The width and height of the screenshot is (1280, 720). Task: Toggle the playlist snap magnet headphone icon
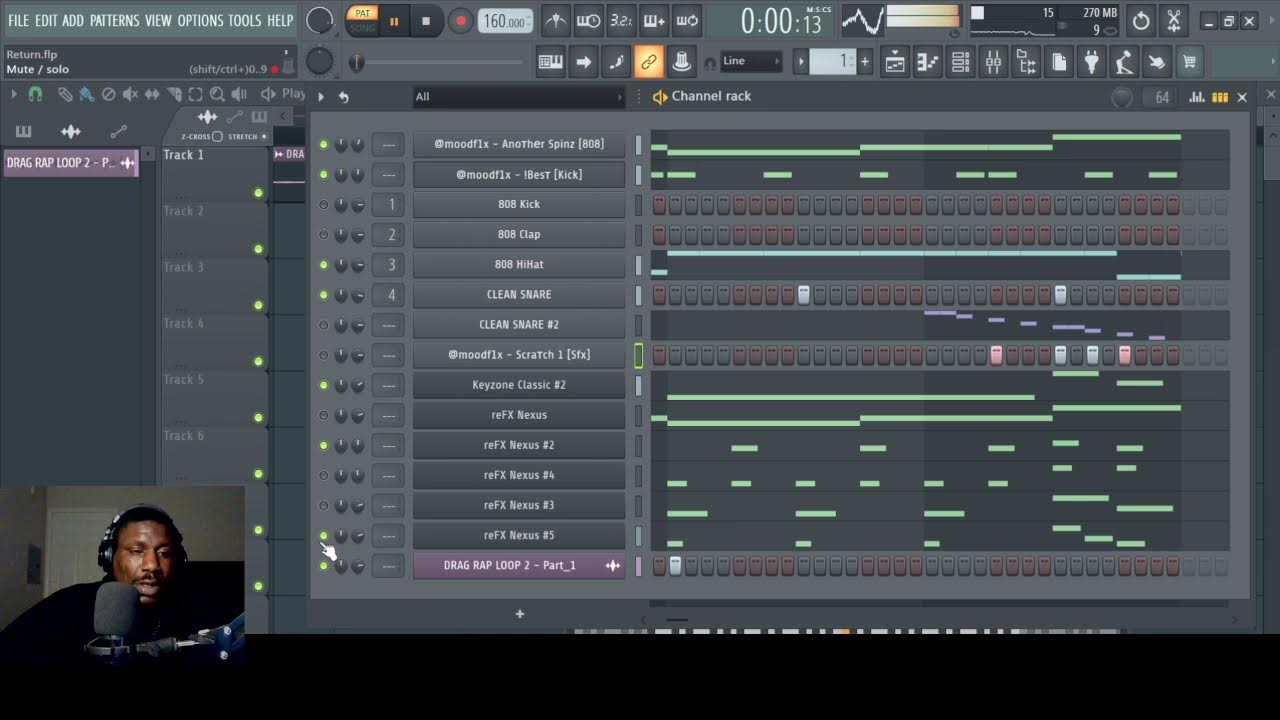(x=35, y=94)
